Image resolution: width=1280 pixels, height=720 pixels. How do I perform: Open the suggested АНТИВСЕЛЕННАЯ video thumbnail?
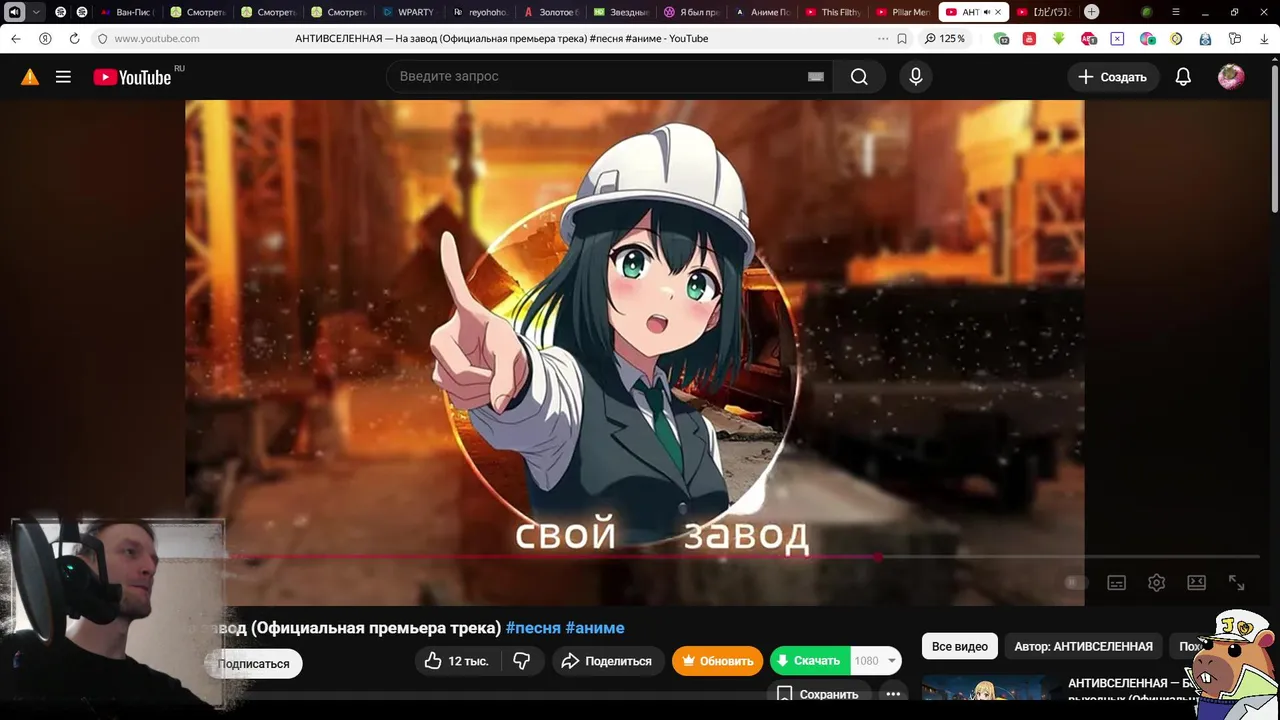click(990, 690)
